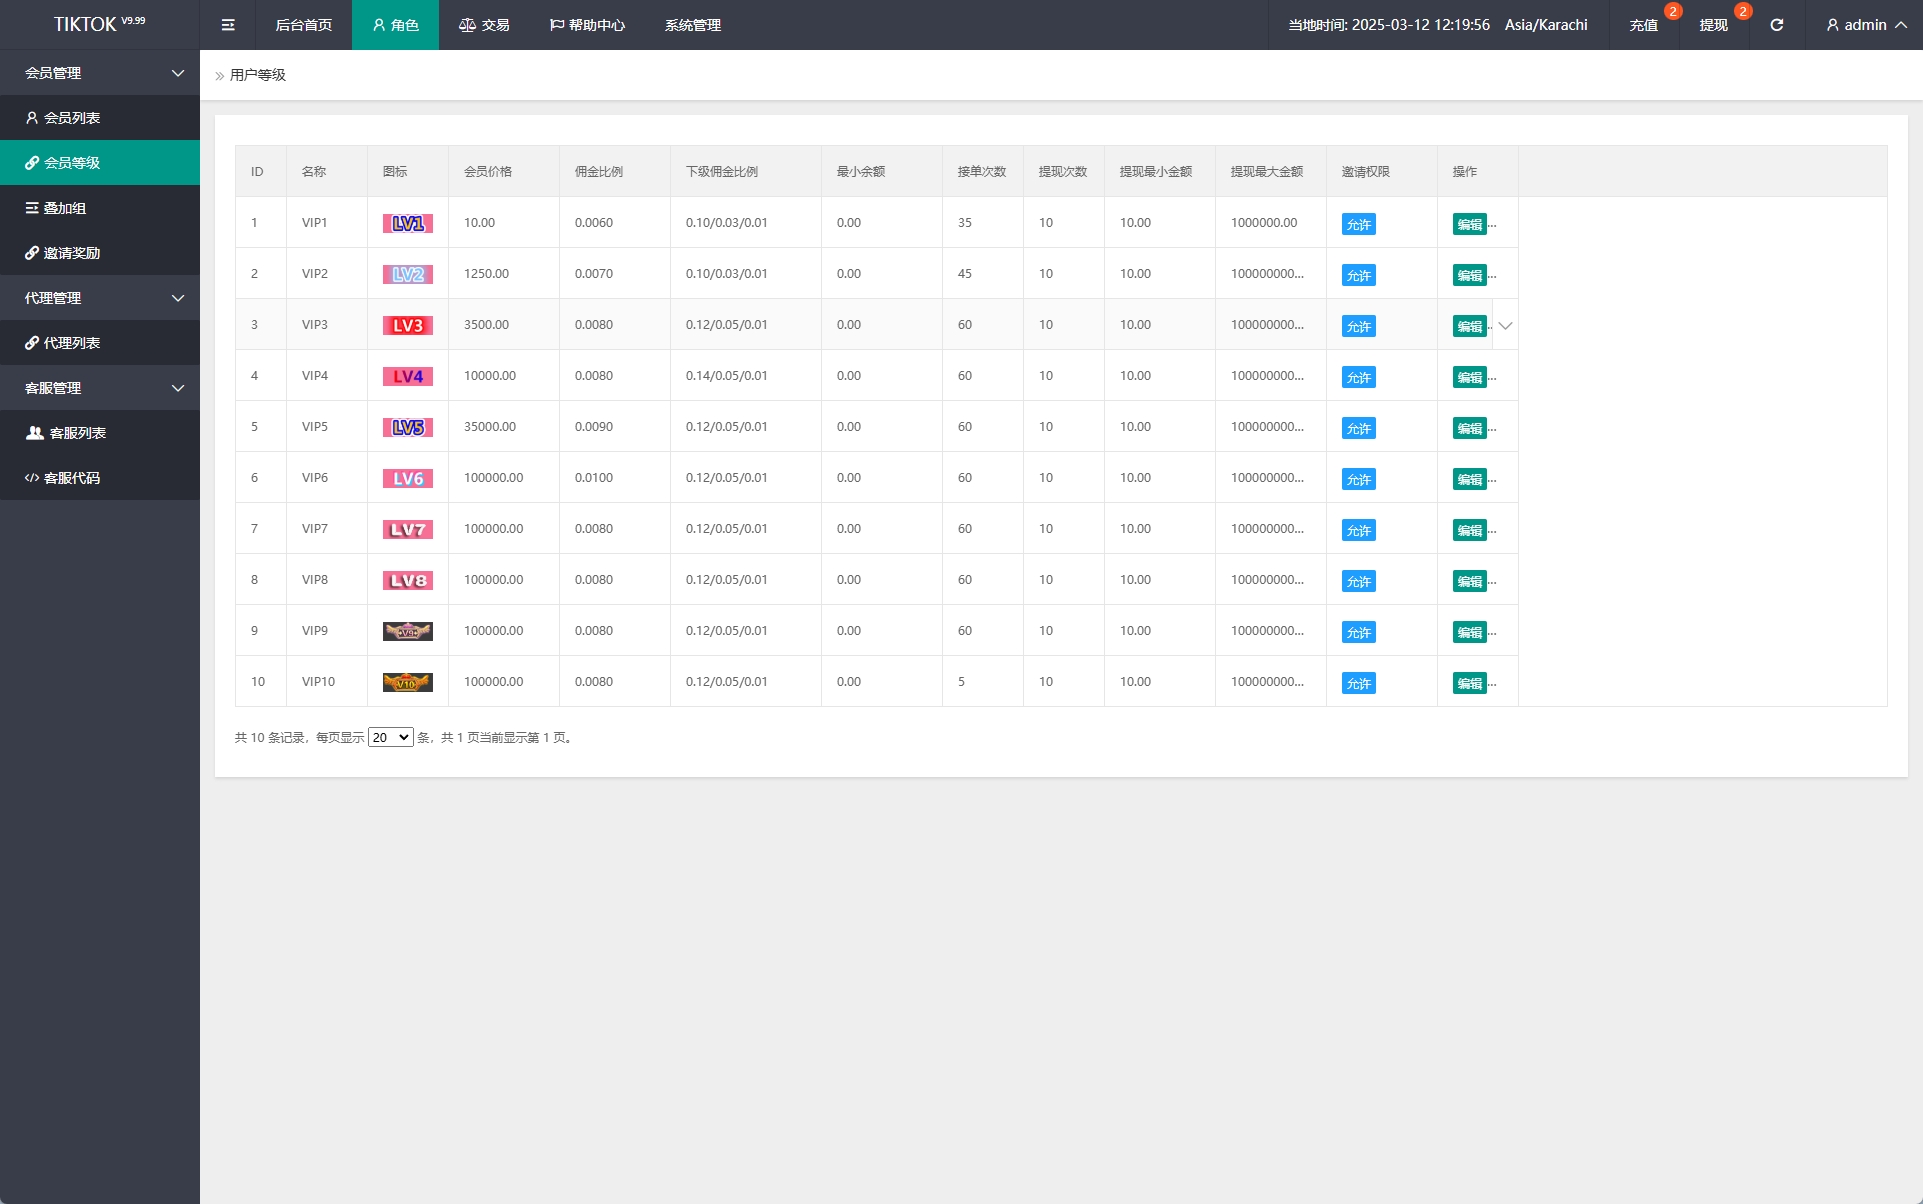Screen dimensions: 1923x1204
Task: Click the LV1 level badge icon
Action: click(407, 224)
